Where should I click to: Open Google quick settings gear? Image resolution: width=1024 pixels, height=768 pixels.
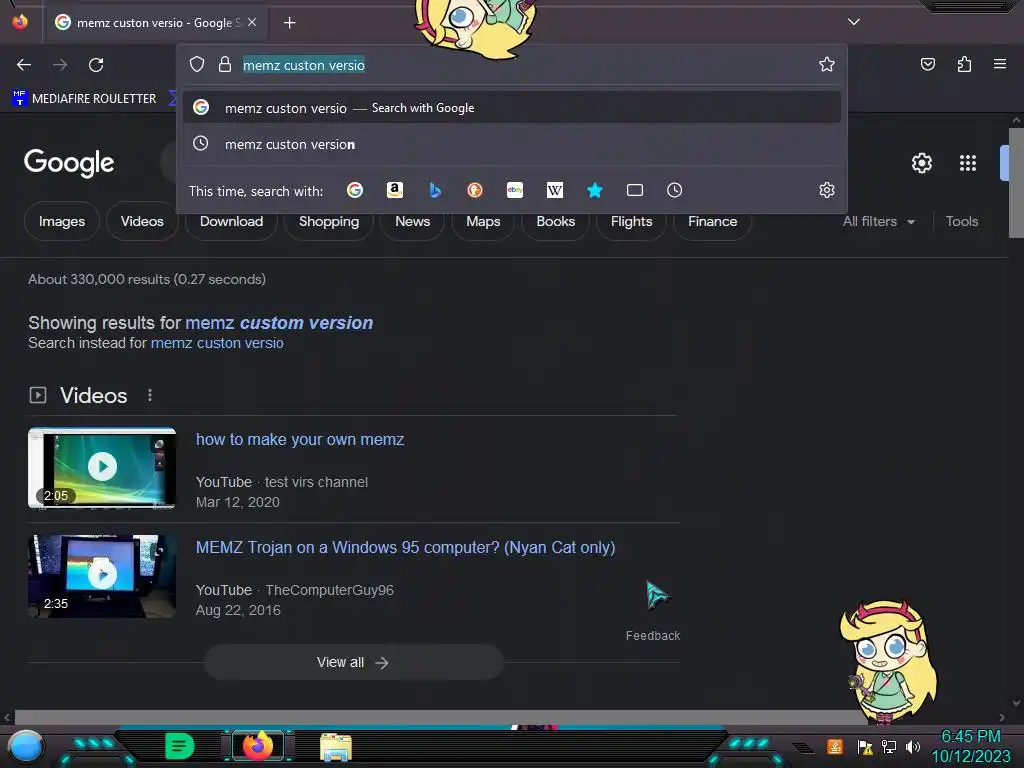point(921,163)
